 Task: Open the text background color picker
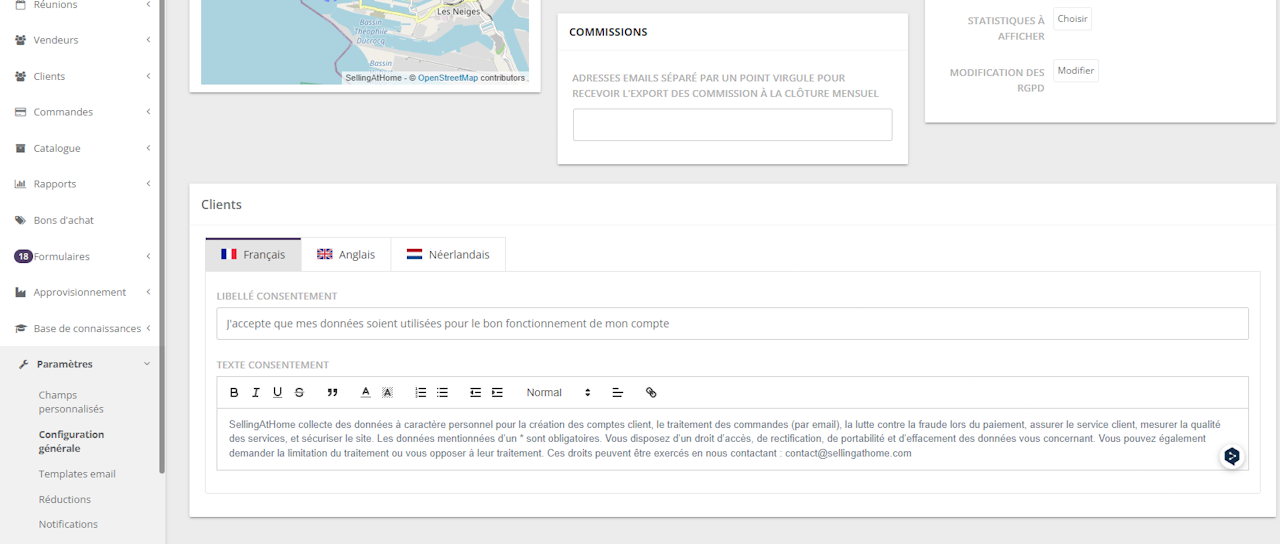point(387,393)
